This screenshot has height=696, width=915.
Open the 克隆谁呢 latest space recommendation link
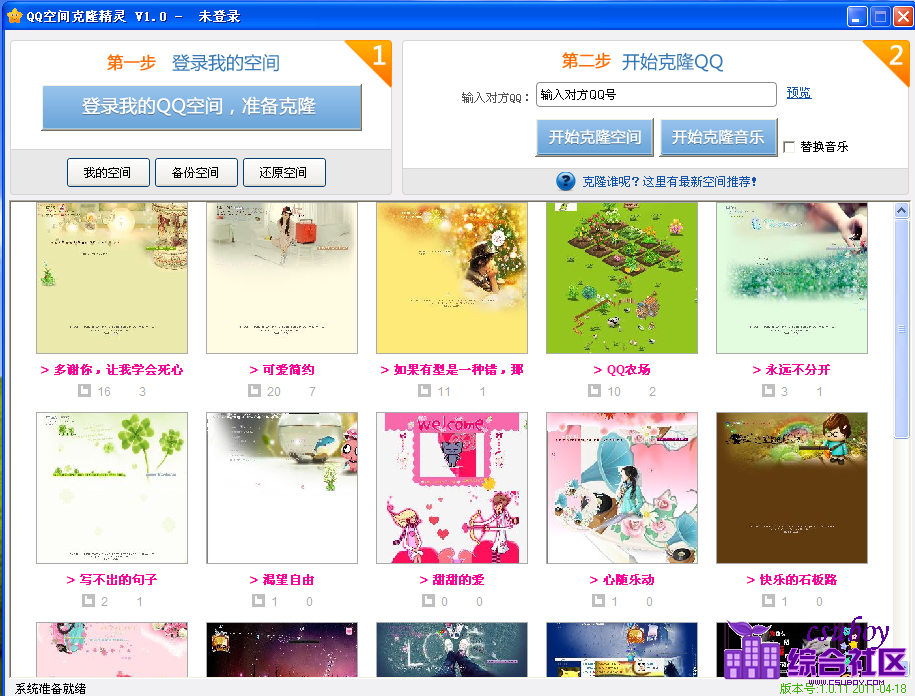click(670, 181)
